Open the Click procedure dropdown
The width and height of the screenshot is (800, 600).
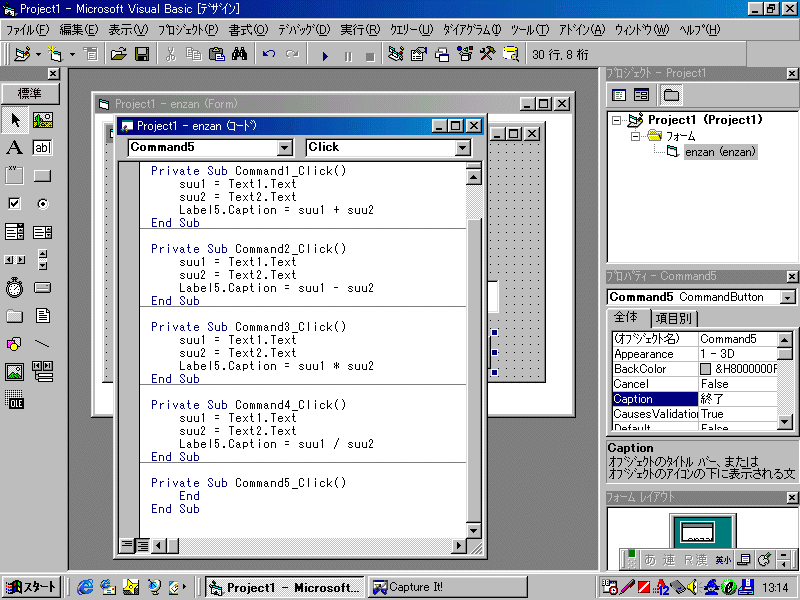point(462,148)
